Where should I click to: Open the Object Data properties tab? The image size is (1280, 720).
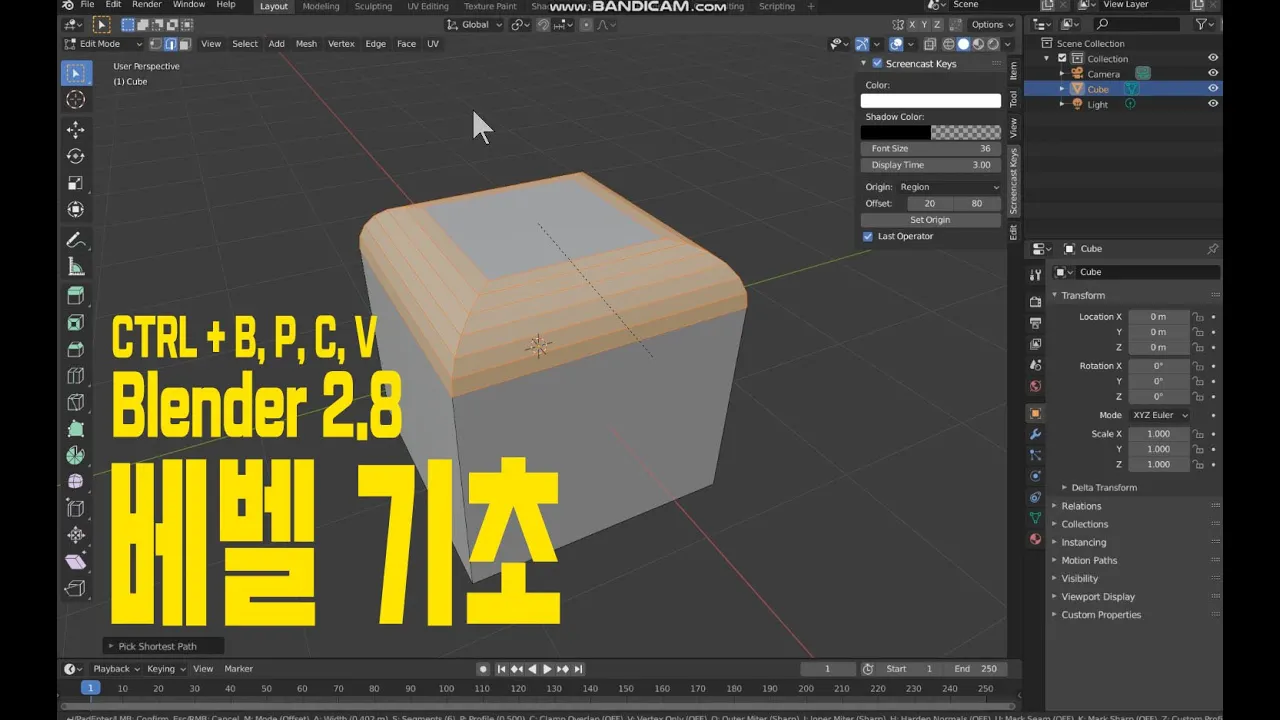(x=1035, y=518)
